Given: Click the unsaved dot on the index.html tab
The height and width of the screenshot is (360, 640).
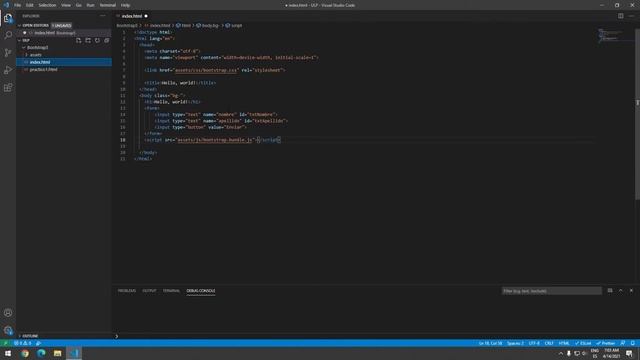Looking at the screenshot, I should [x=146, y=16].
